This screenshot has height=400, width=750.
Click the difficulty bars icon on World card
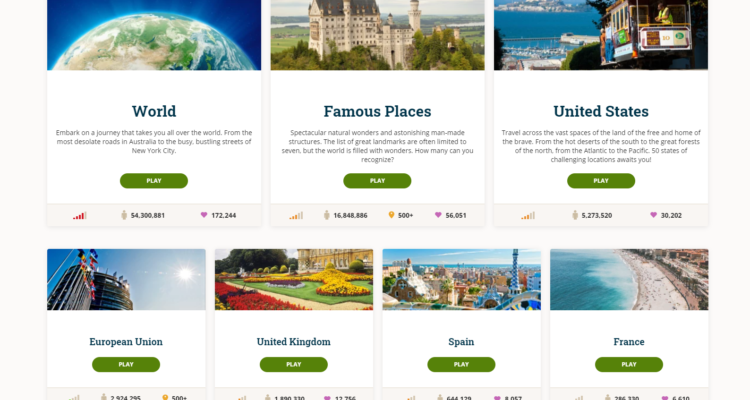80,216
